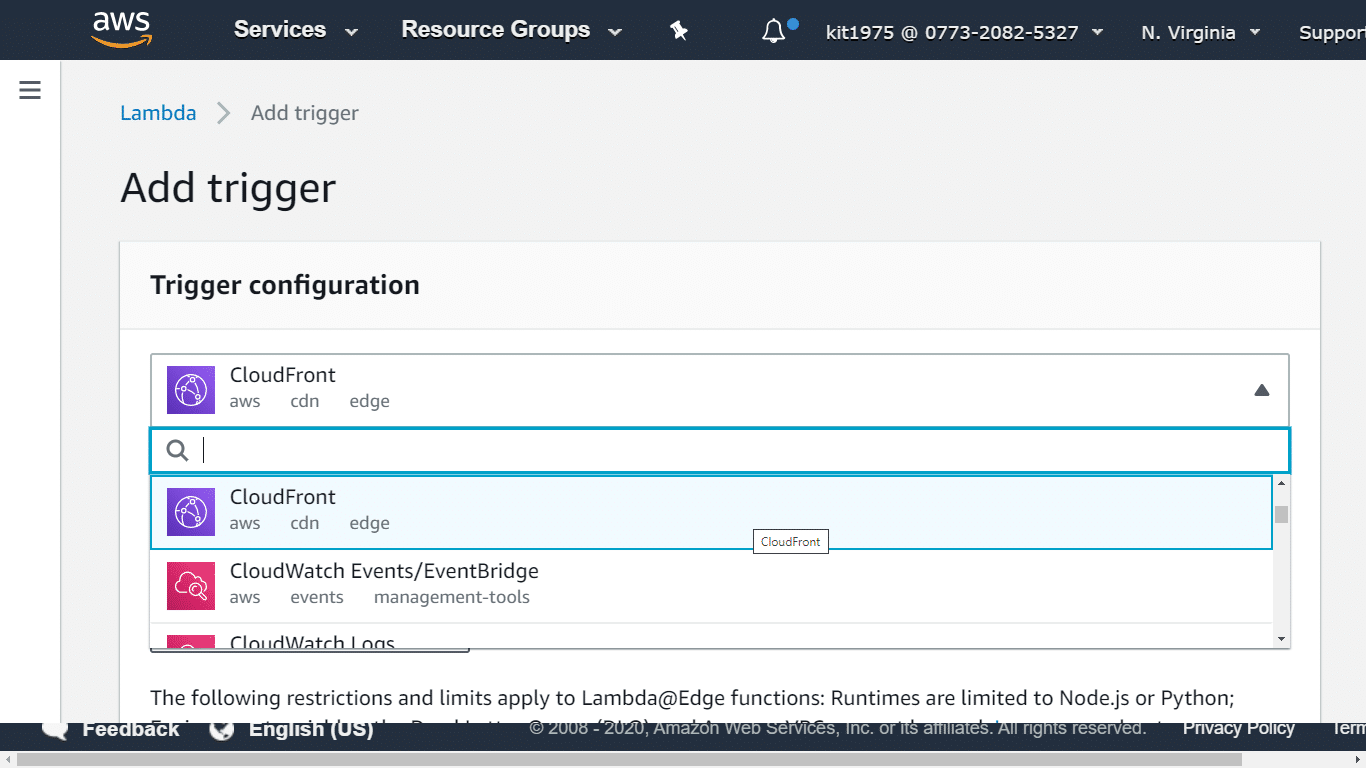Open the N. Virginia region dropdown

coord(1200,32)
